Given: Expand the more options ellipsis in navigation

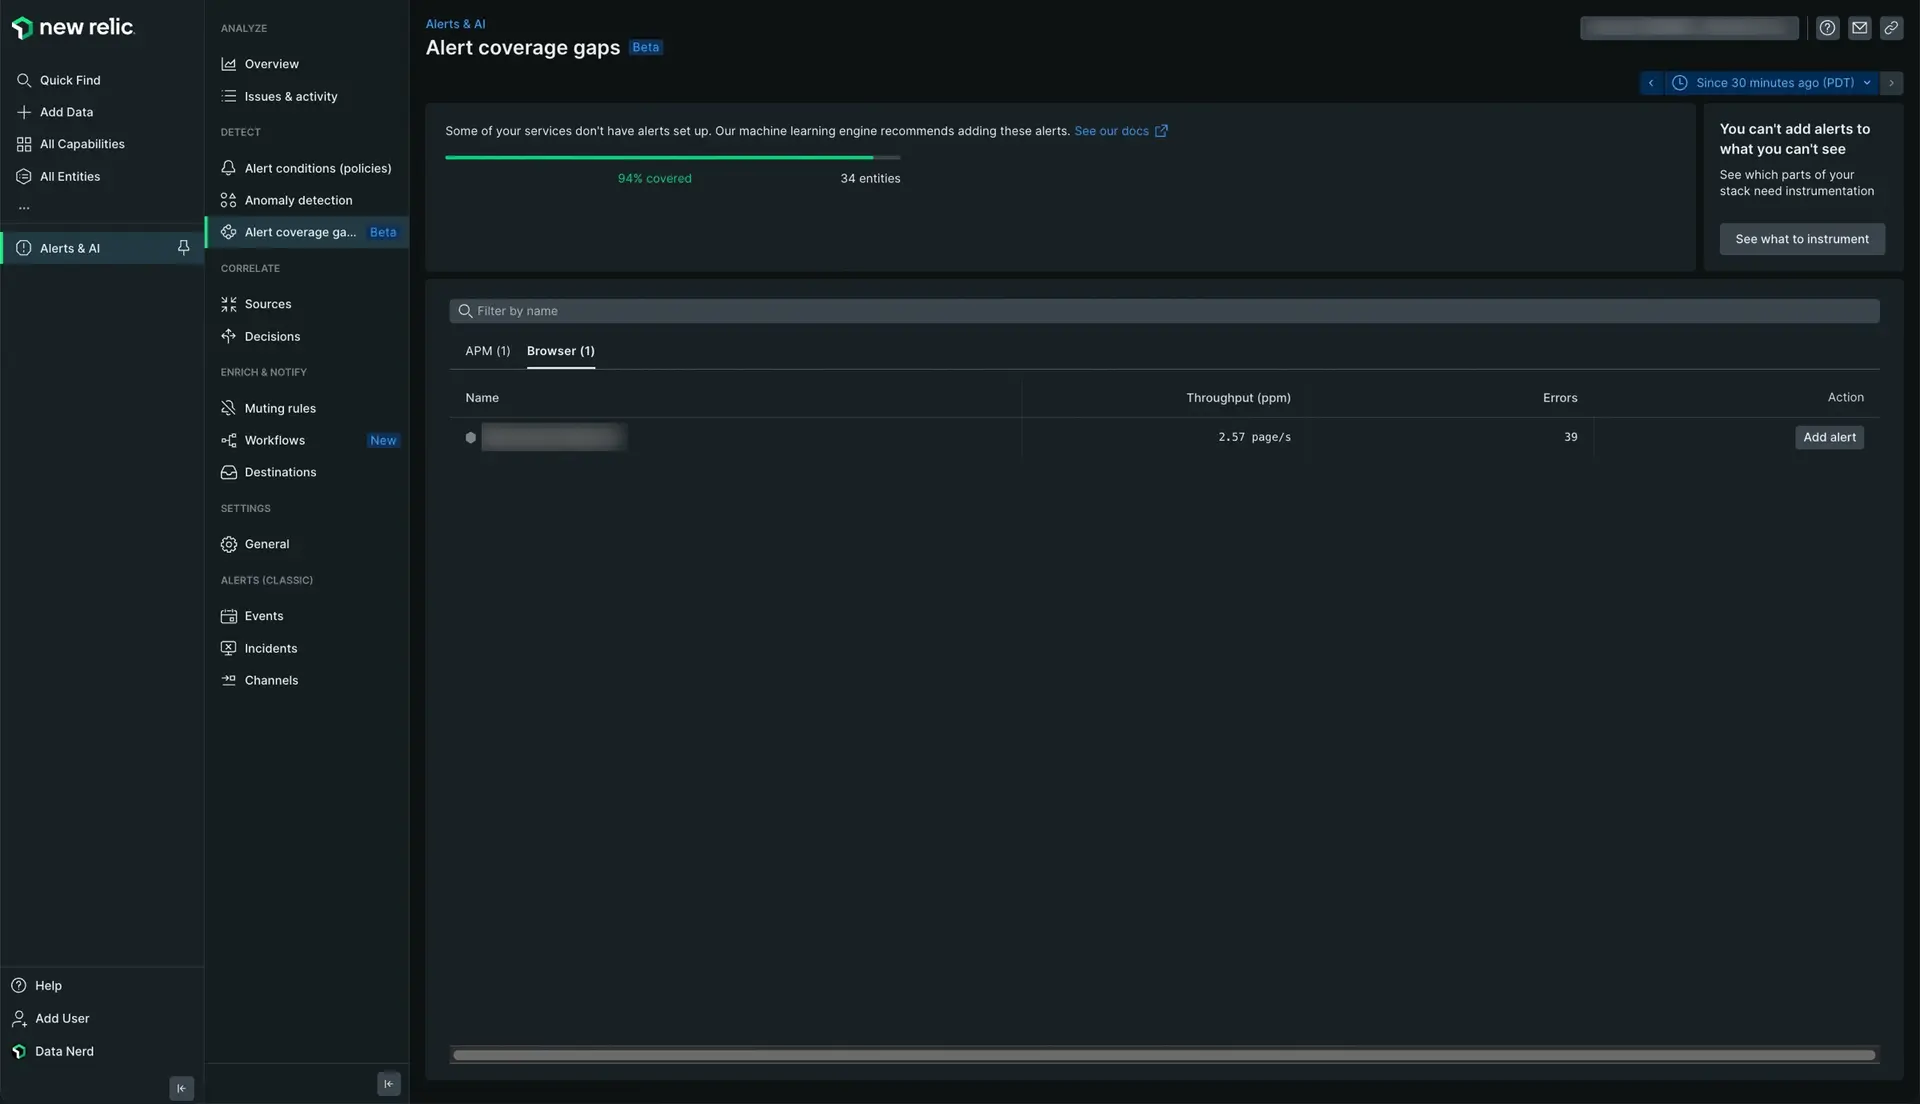Looking at the screenshot, I should click(x=24, y=208).
